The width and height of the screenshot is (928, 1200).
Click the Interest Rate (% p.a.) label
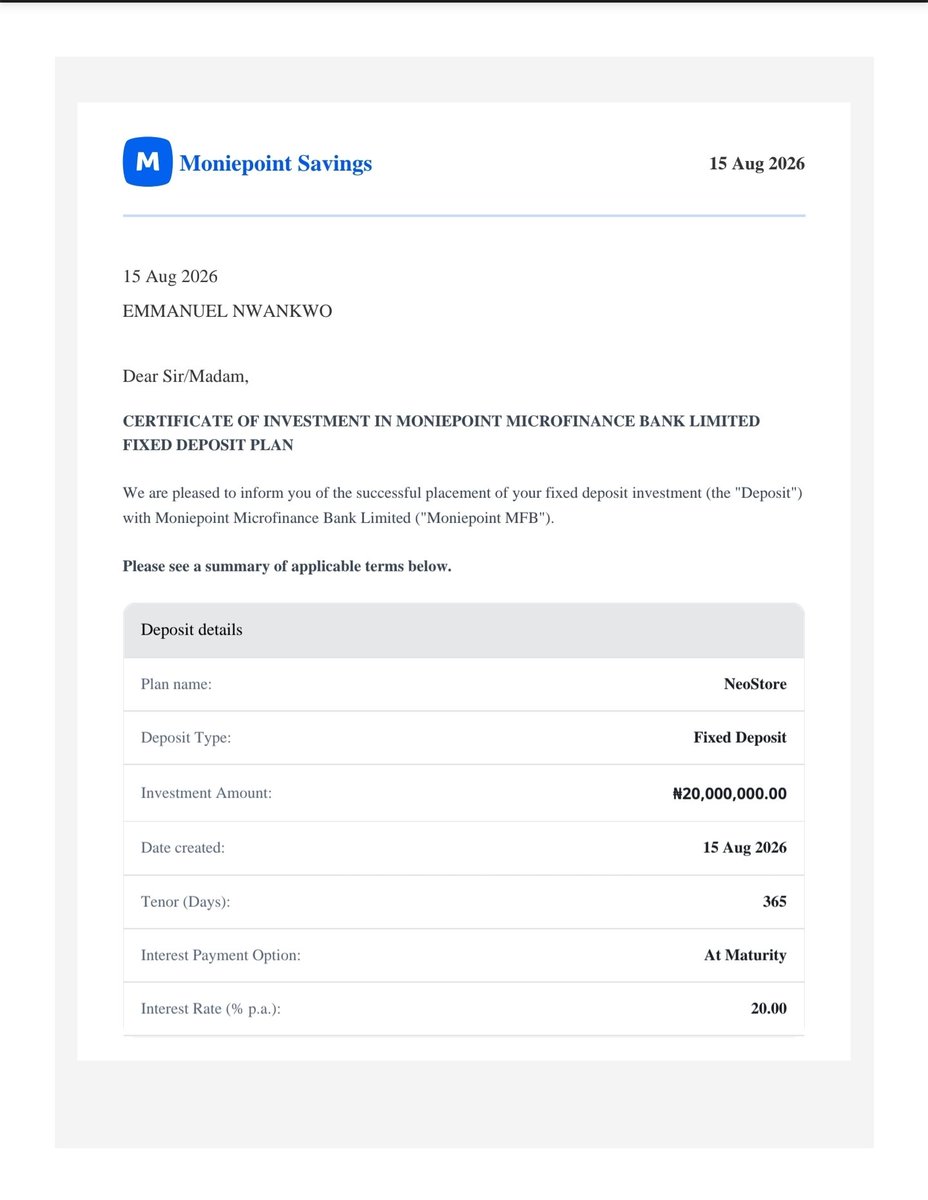[211, 1008]
